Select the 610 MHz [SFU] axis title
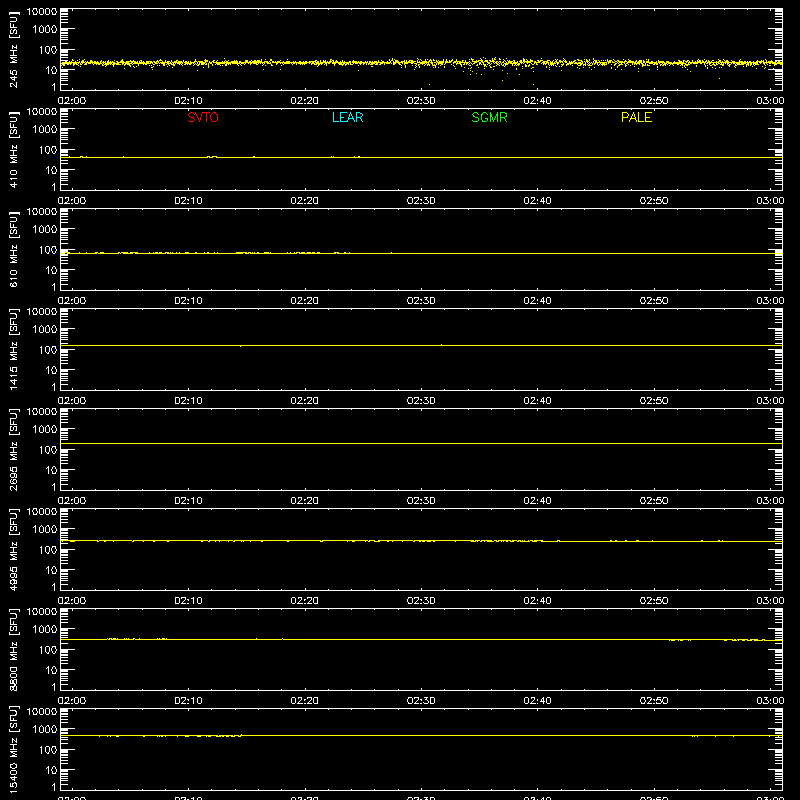The width and height of the screenshot is (800, 800). (x=13, y=249)
